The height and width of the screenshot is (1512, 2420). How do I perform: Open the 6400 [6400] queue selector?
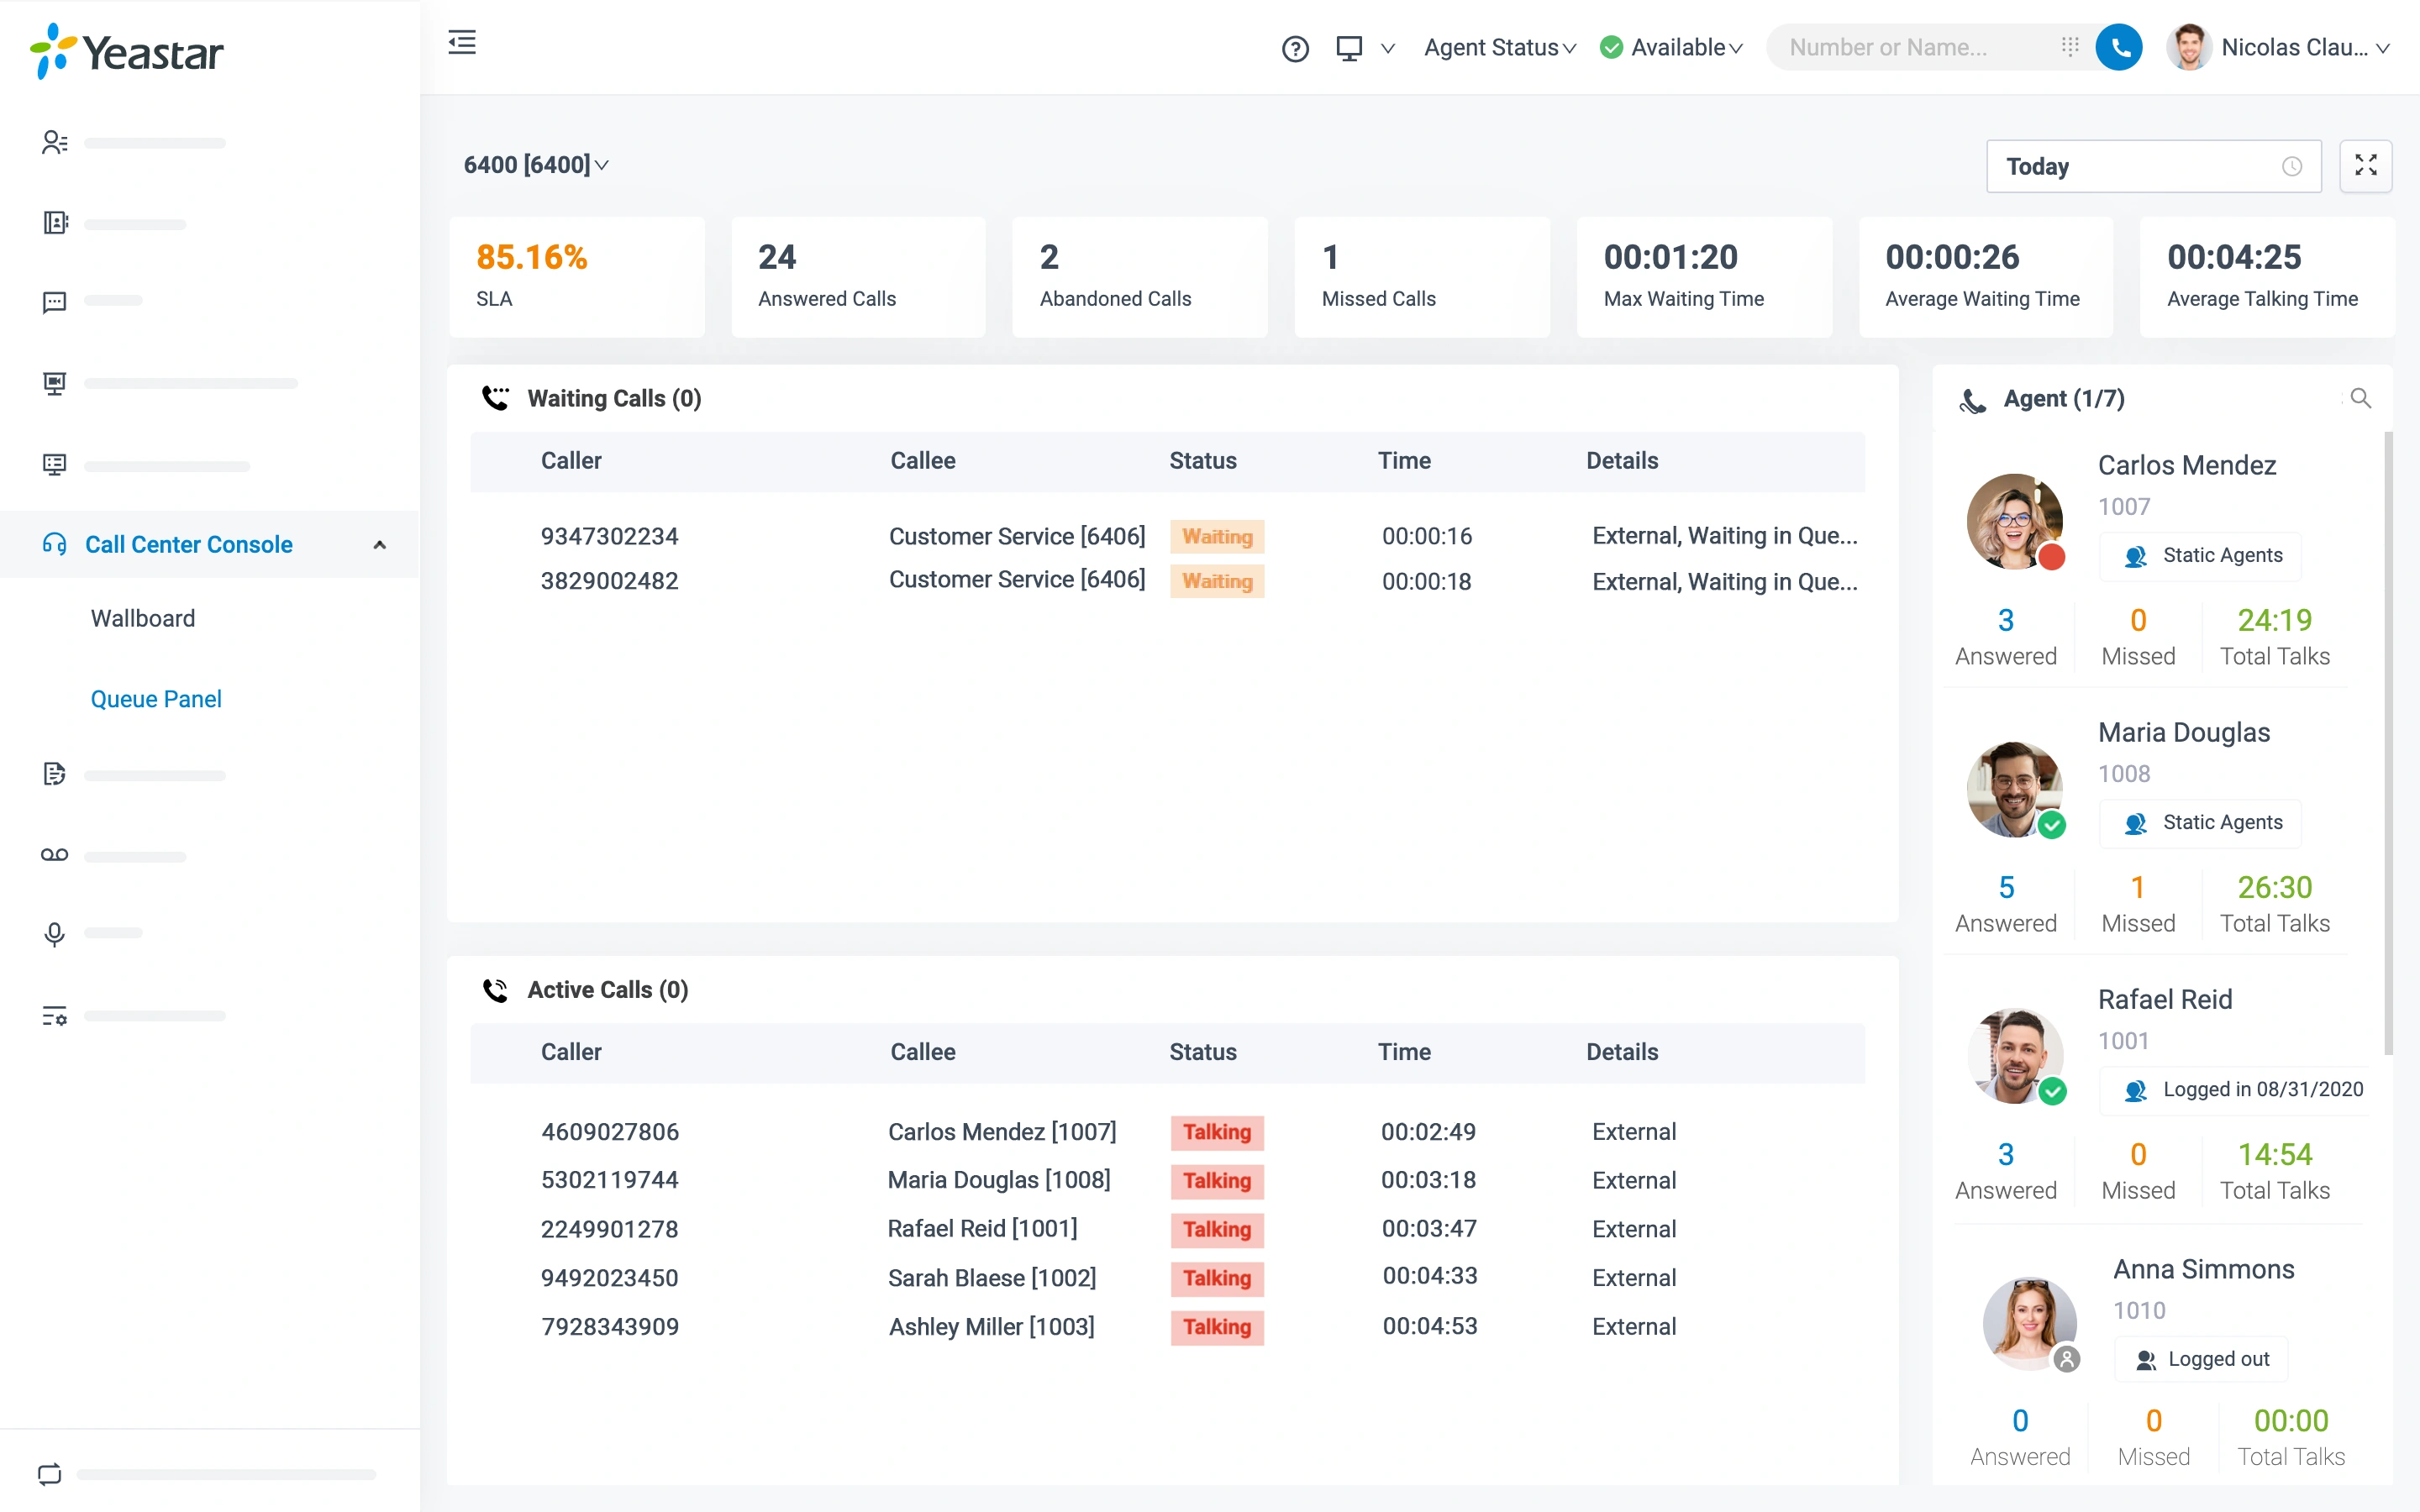point(536,165)
